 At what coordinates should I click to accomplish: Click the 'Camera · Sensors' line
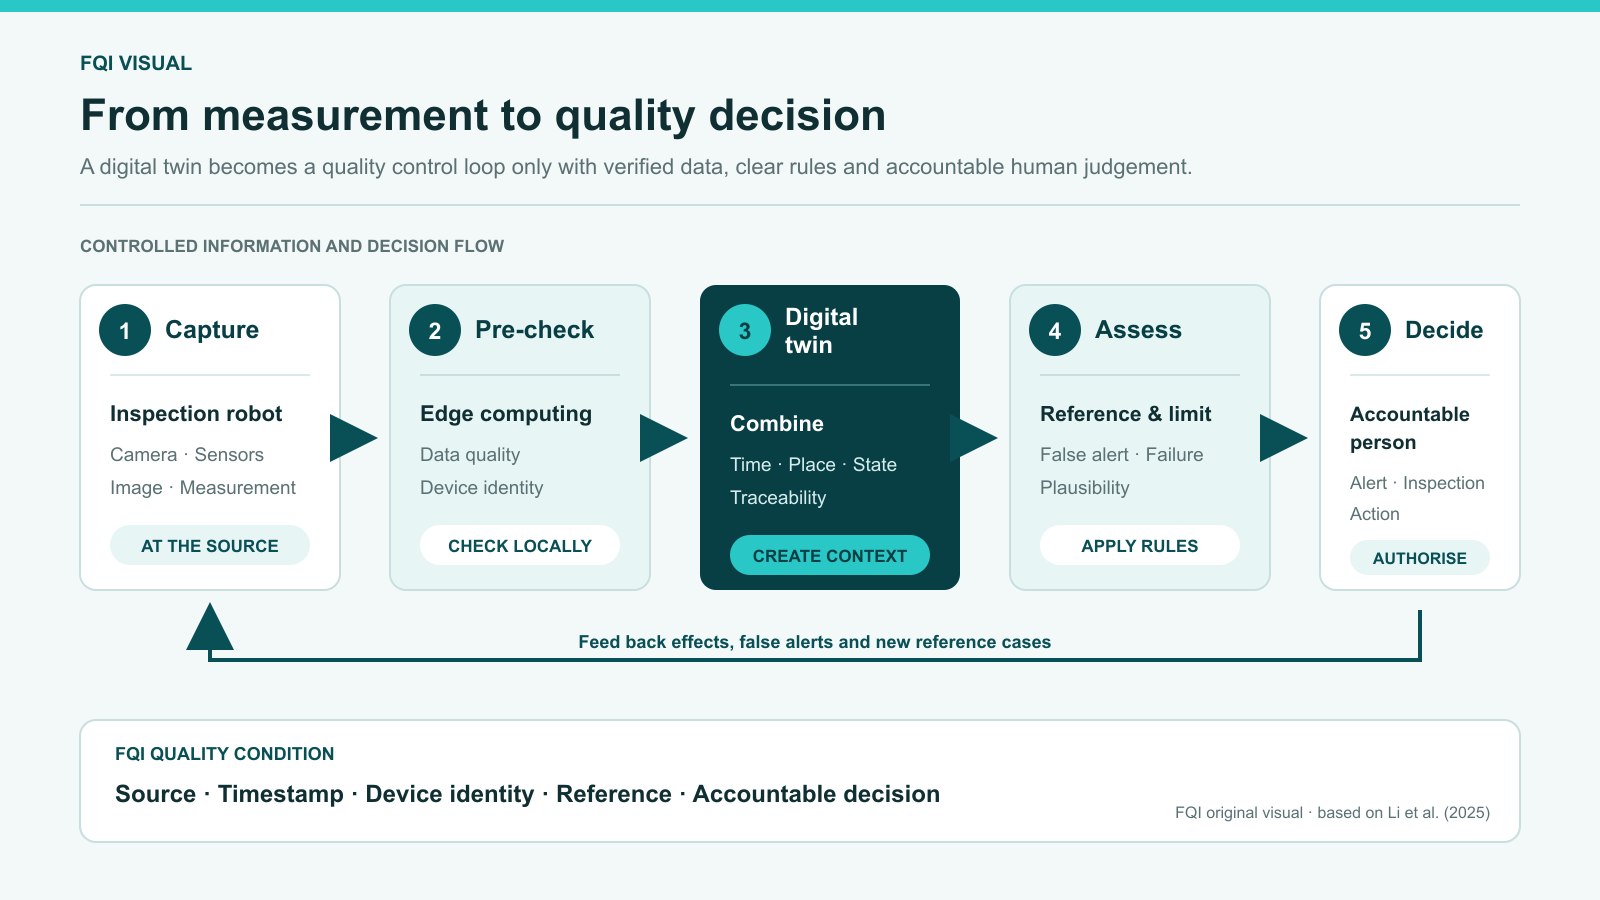click(187, 455)
